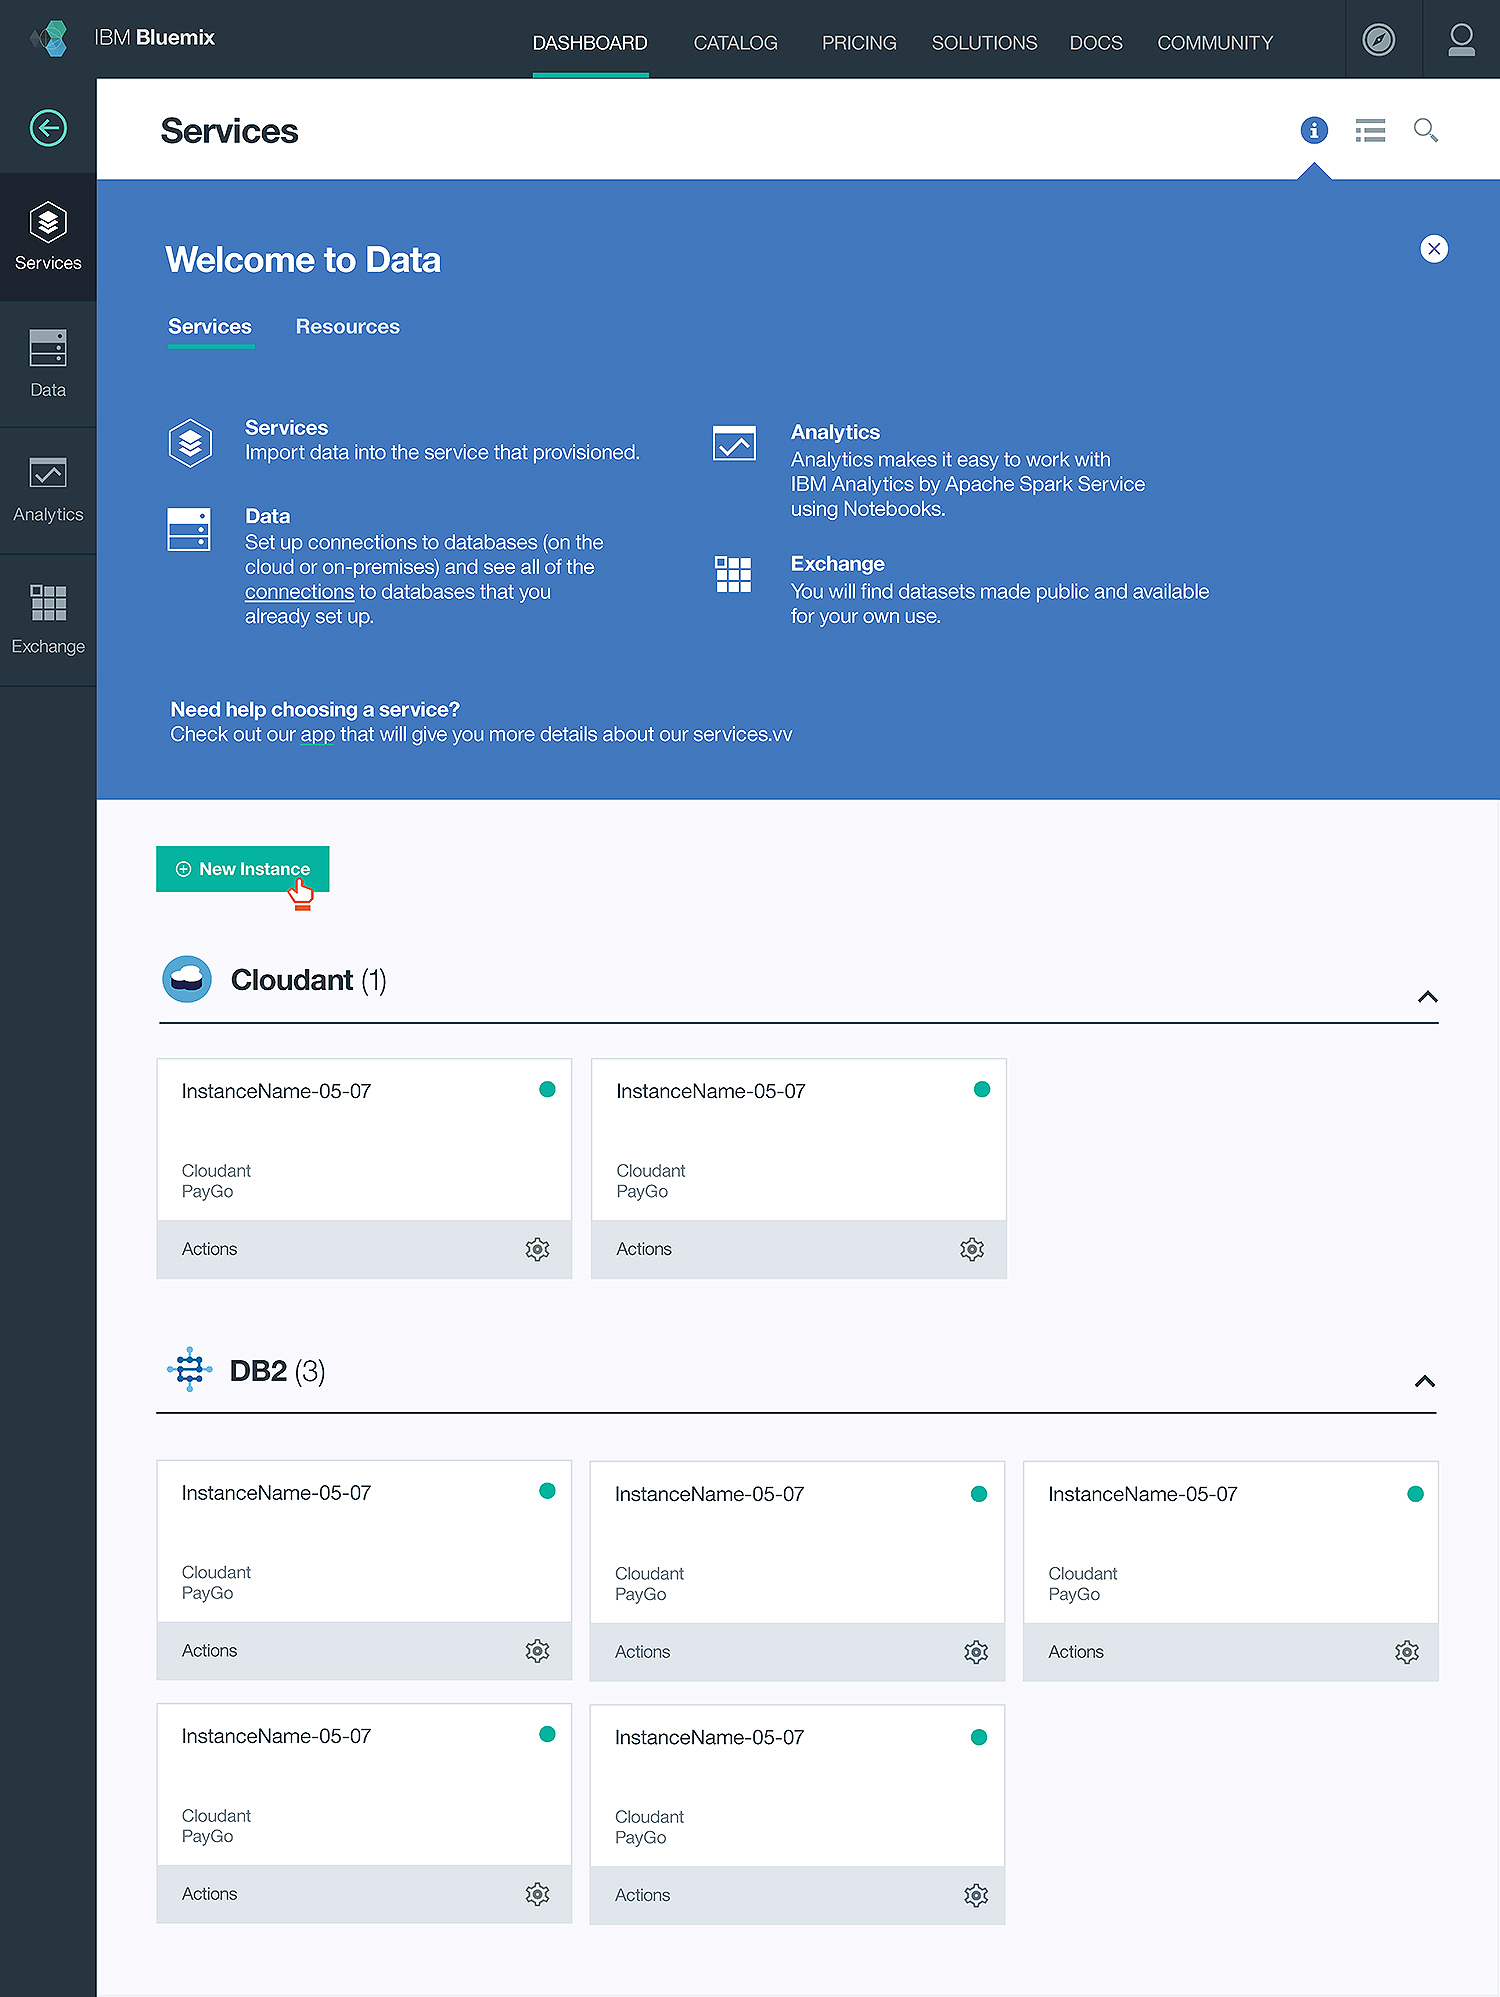Collapse the Cloudant section
The width and height of the screenshot is (1500, 1997).
(1427, 997)
